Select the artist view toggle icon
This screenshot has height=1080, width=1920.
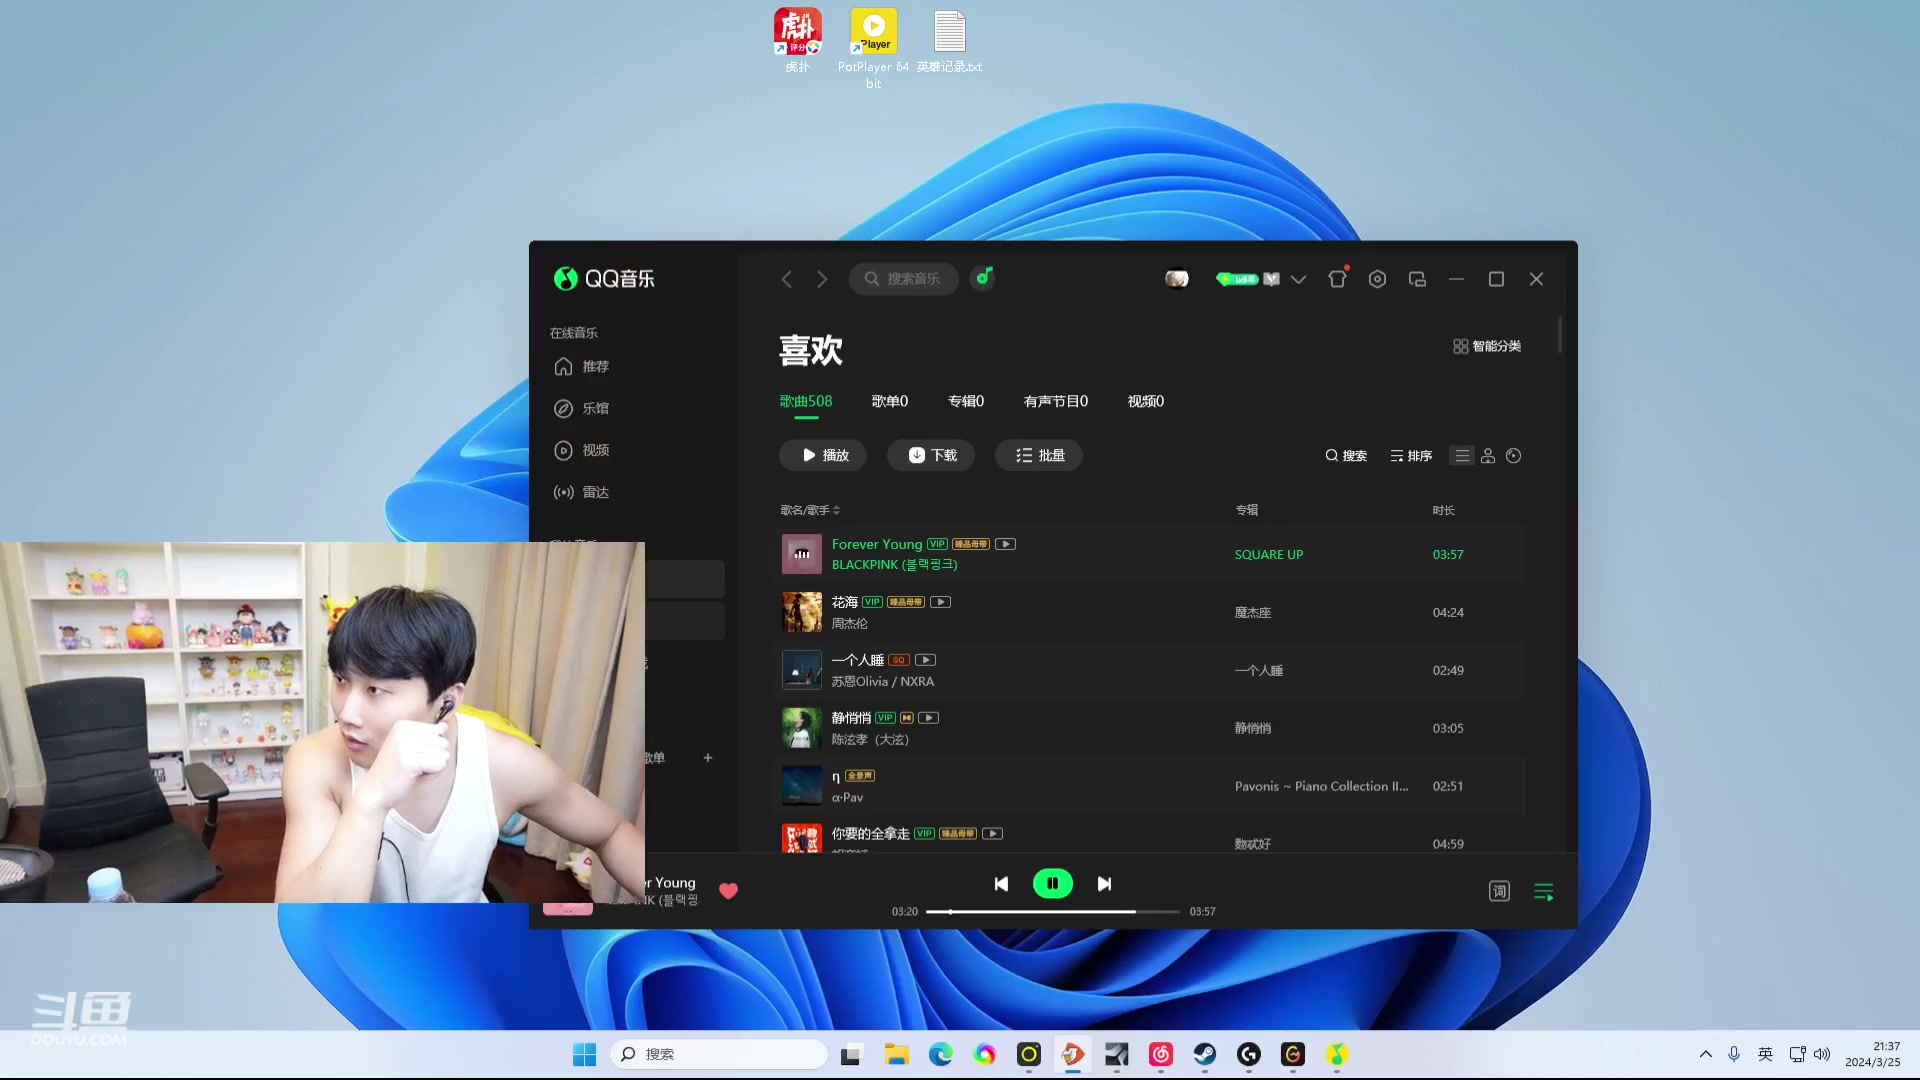pyautogui.click(x=1488, y=456)
